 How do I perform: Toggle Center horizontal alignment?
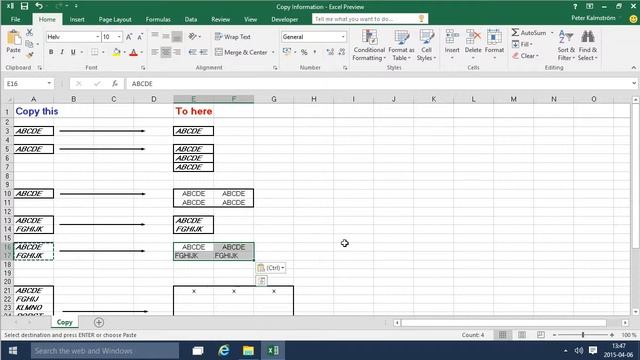click(166, 52)
